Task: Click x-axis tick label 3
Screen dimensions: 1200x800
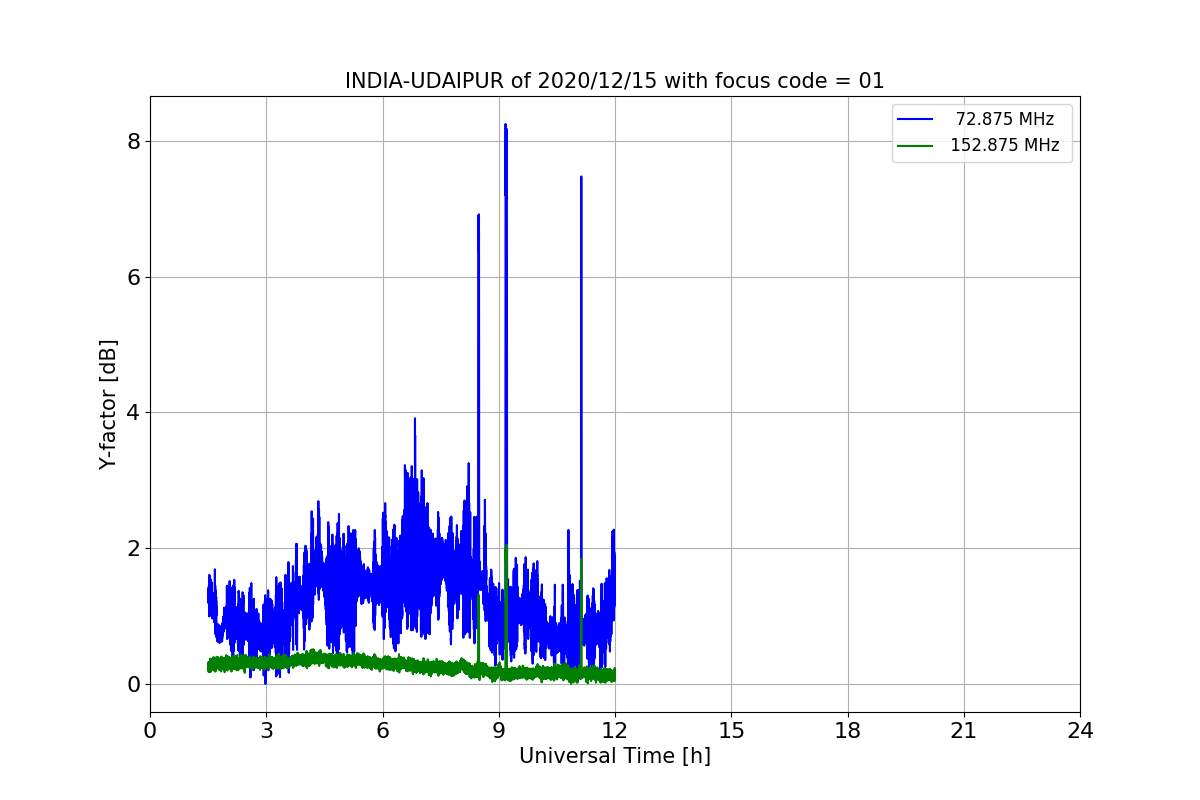Action: [x=266, y=731]
